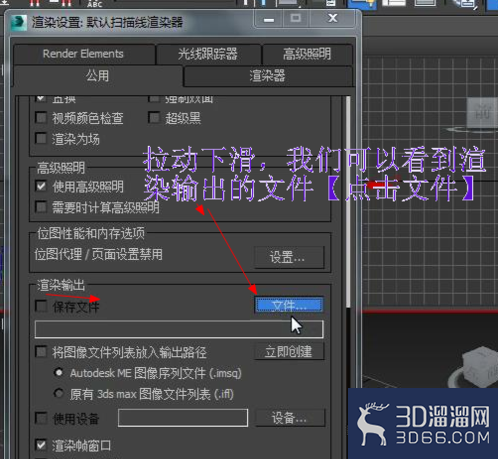Minimize the render settings dialog
This screenshot has width=498, height=459.
pos(269,19)
